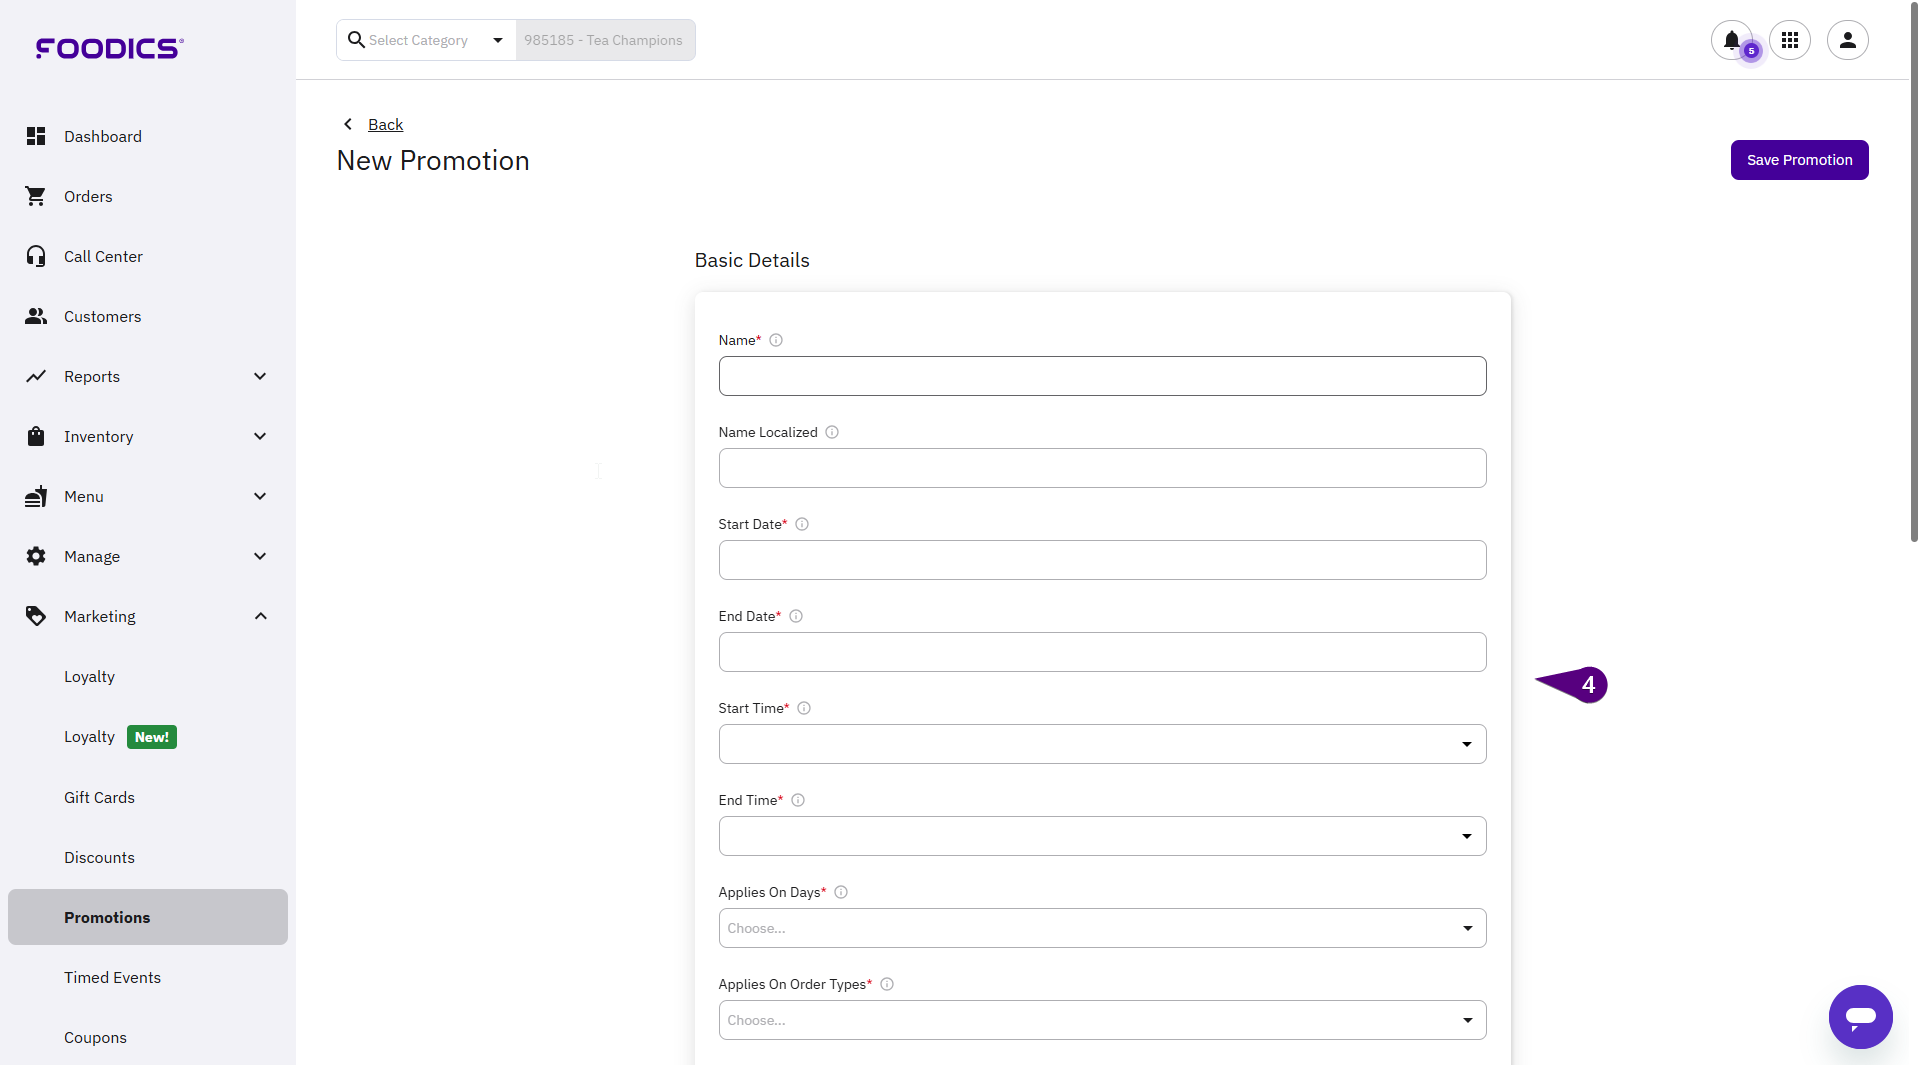Click the info icon beside Name

pos(776,340)
